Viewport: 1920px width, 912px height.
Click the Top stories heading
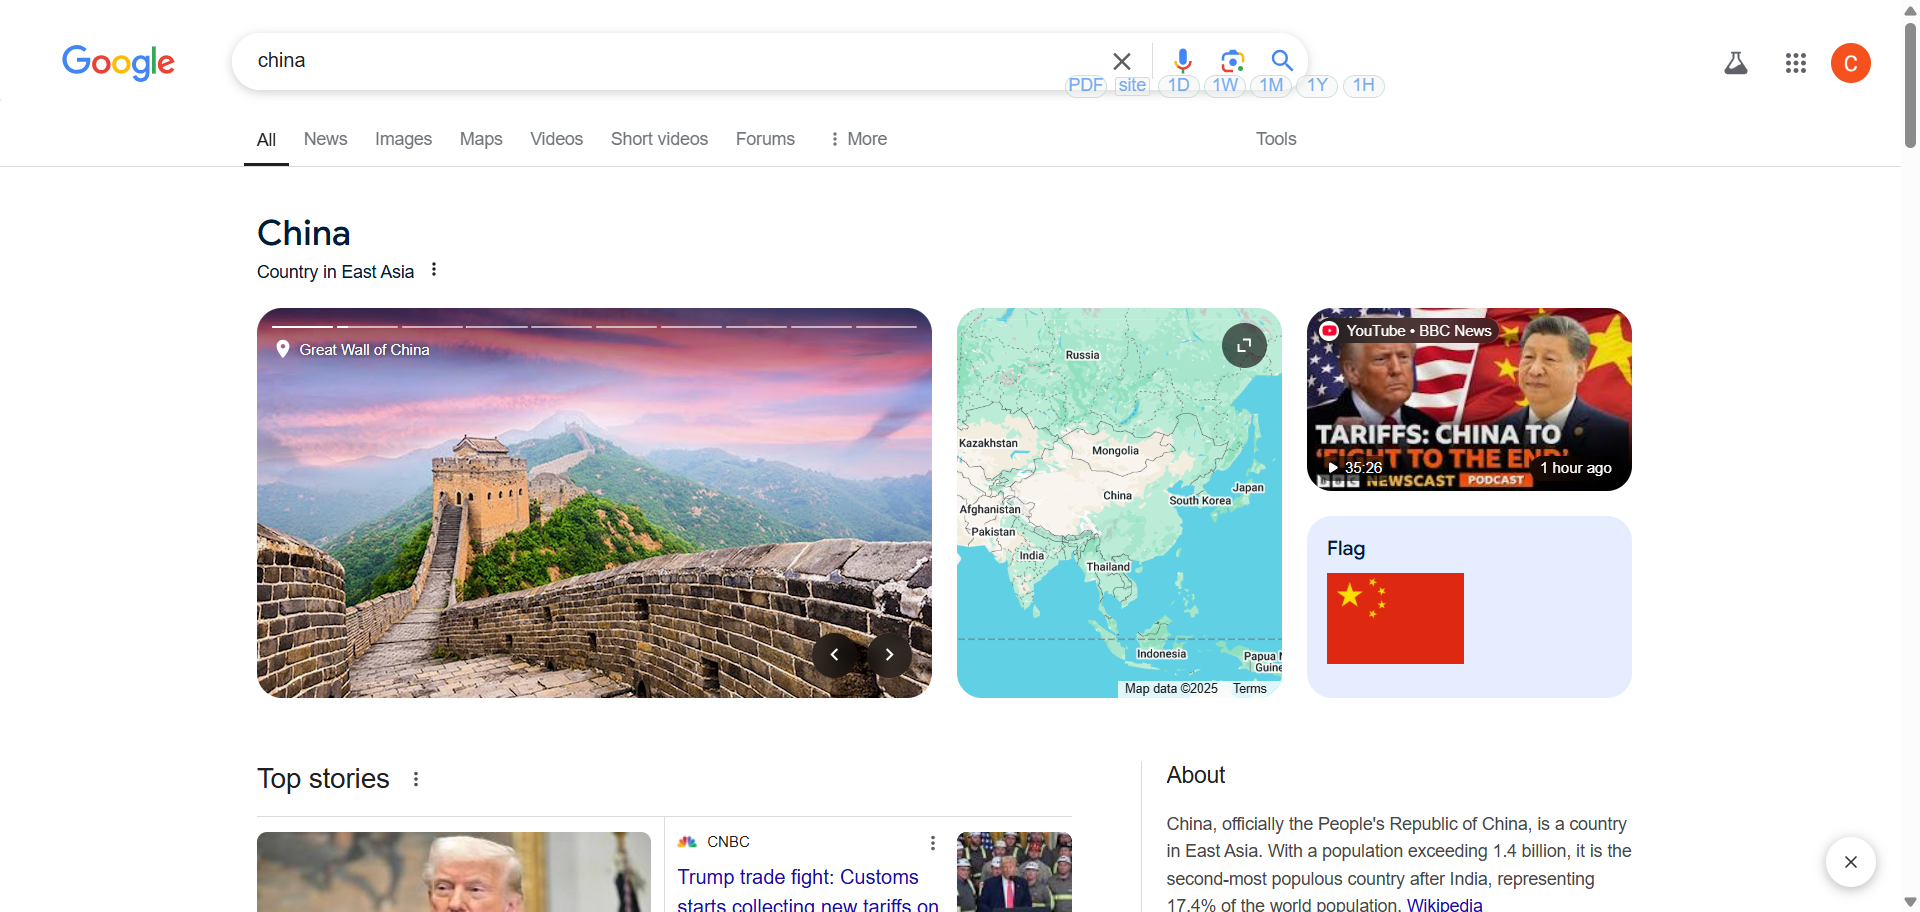(x=323, y=779)
